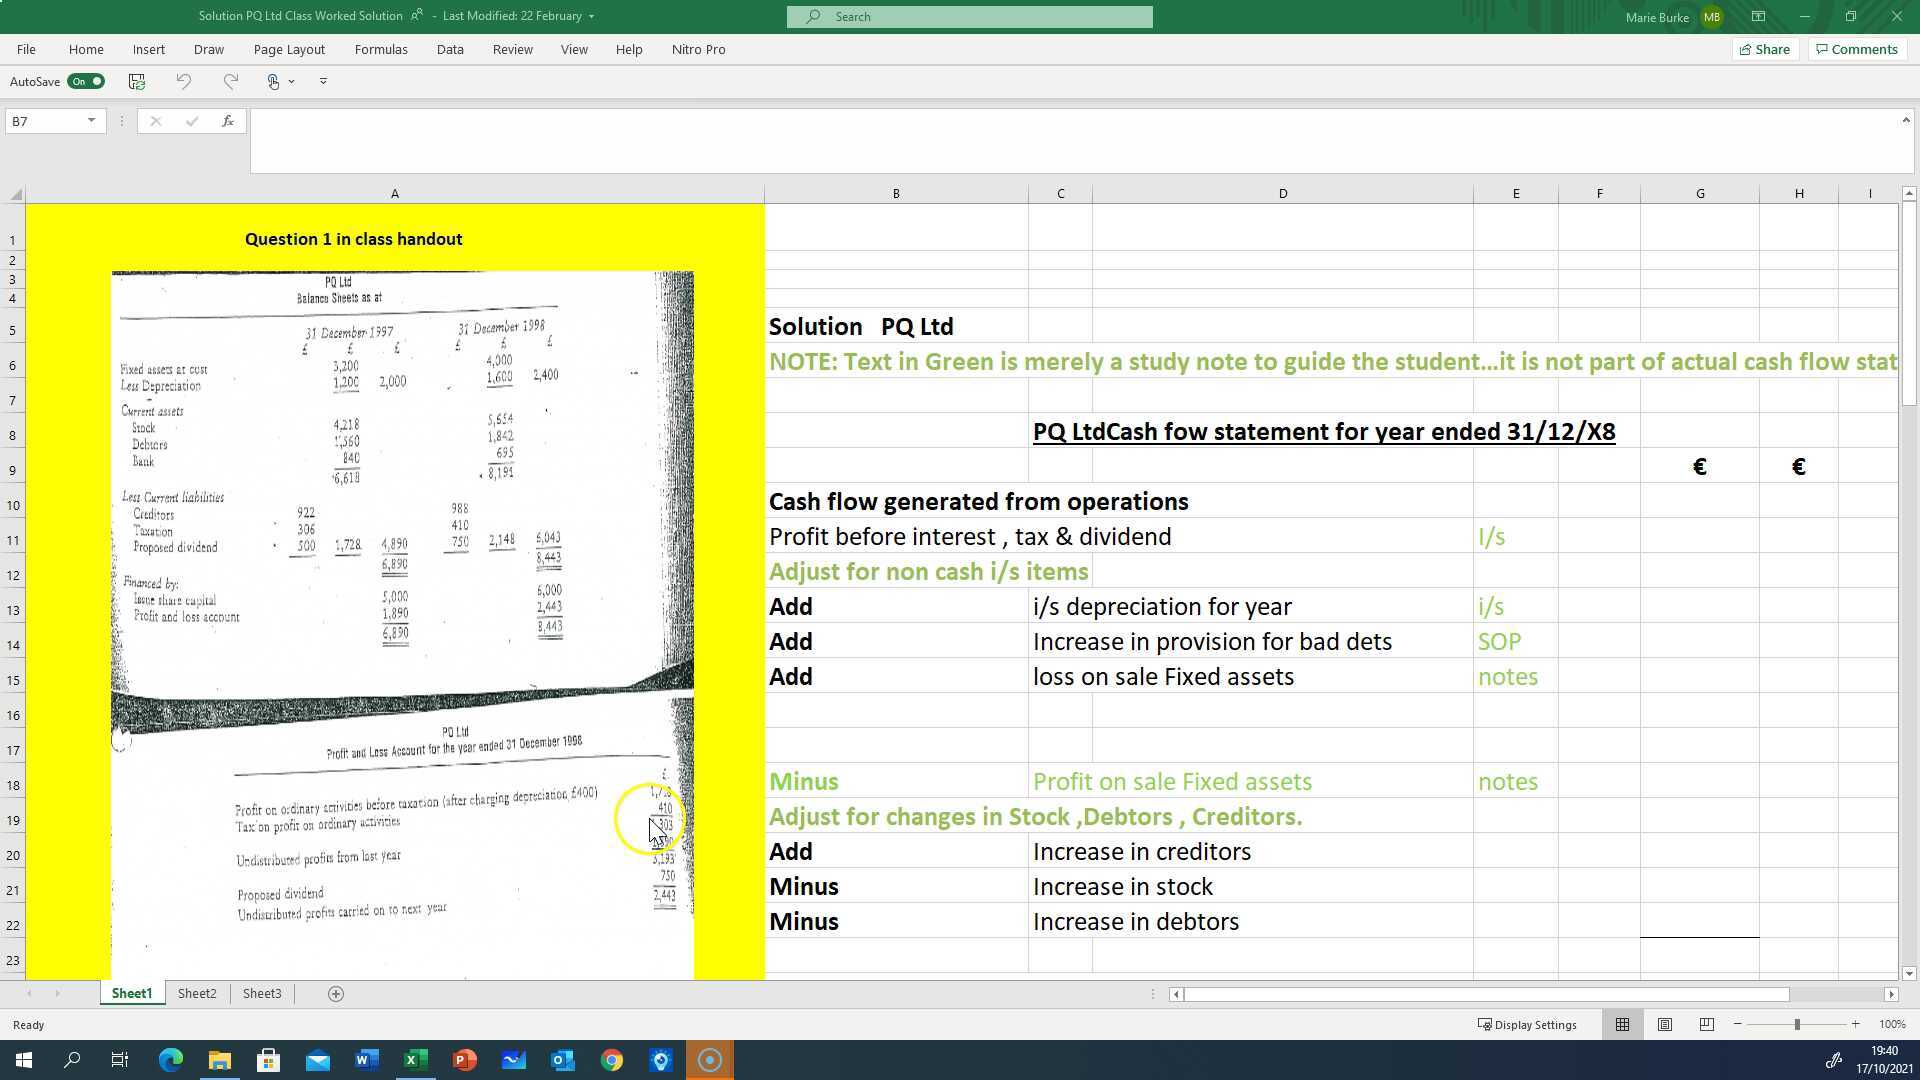This screenshot has height=1080, width=1920.
Task: Add a new sheet with plus icon
Action: (x=336, y=993)
